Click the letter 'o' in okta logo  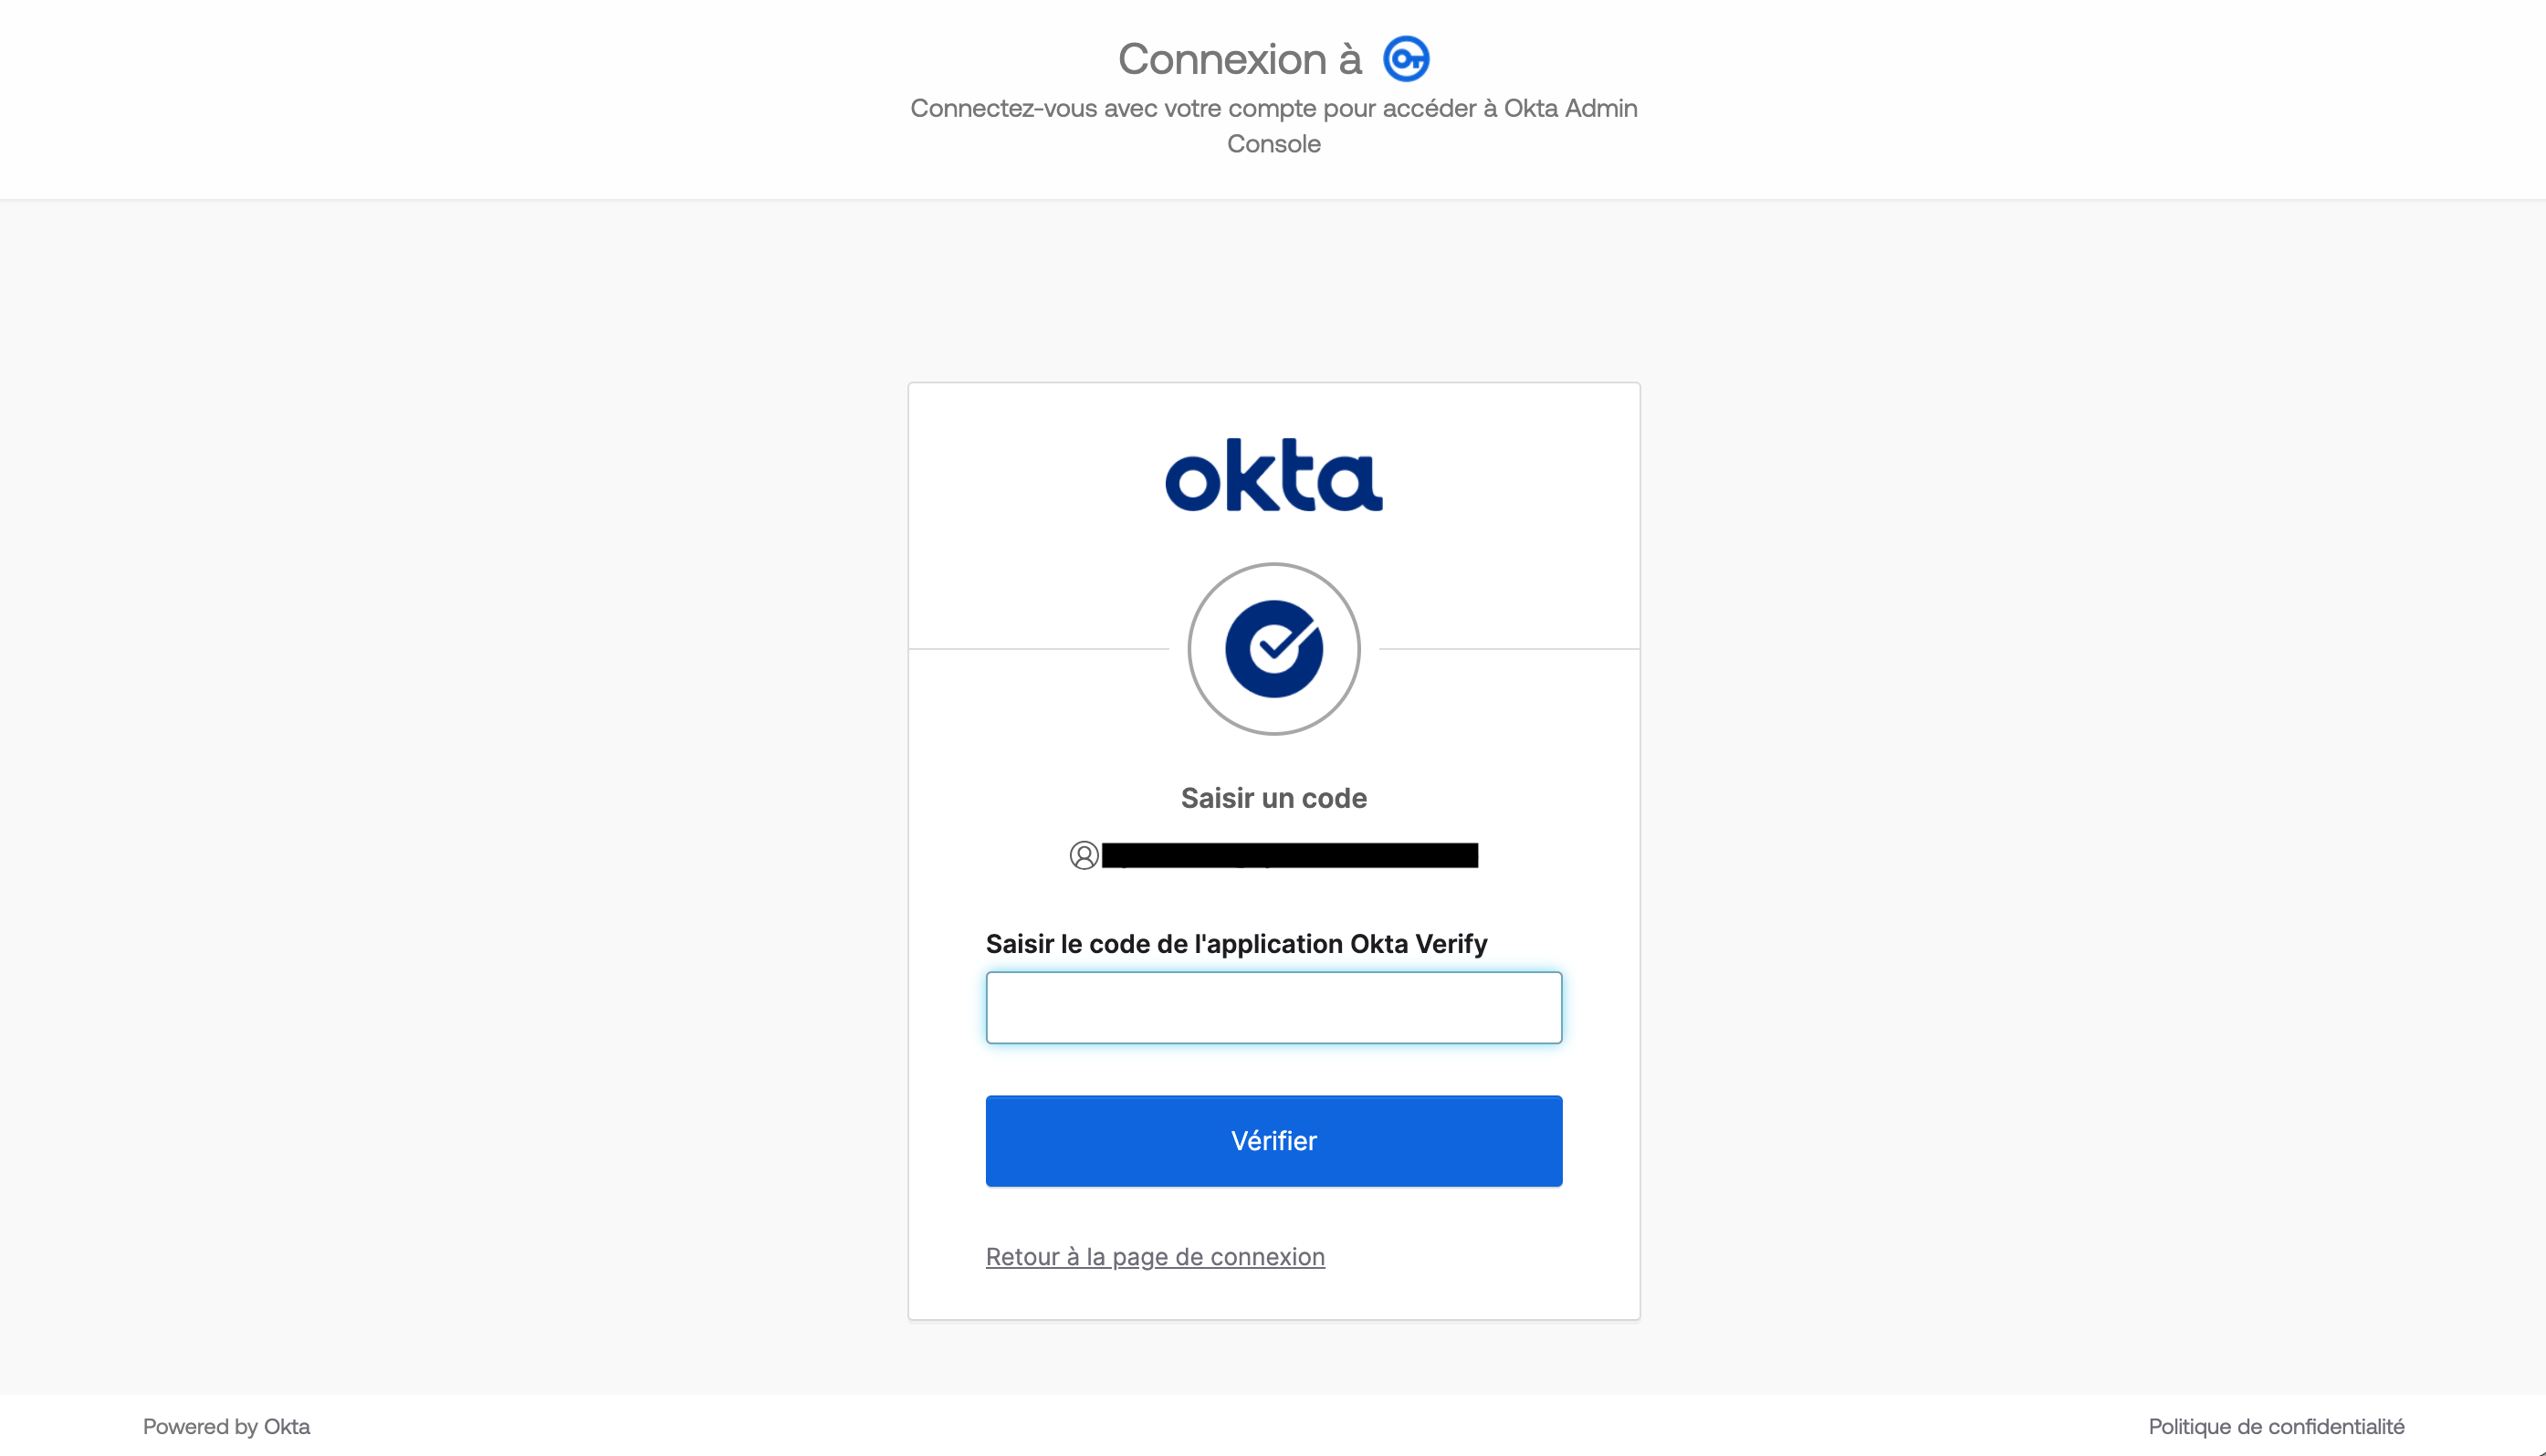point(1194,482)
